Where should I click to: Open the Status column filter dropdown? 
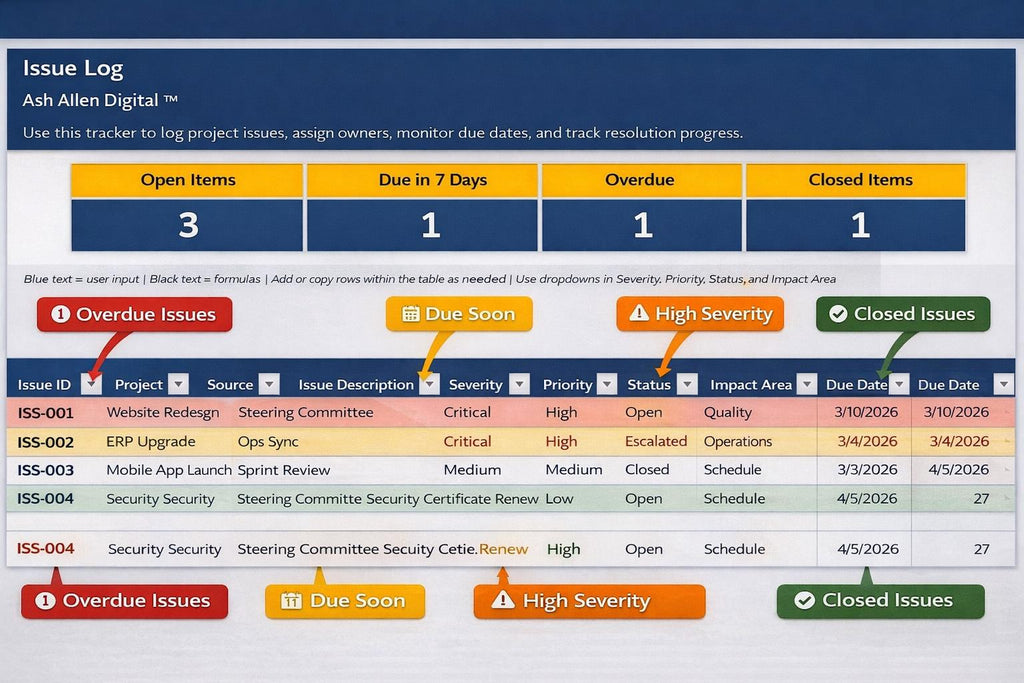pos(687,384)
